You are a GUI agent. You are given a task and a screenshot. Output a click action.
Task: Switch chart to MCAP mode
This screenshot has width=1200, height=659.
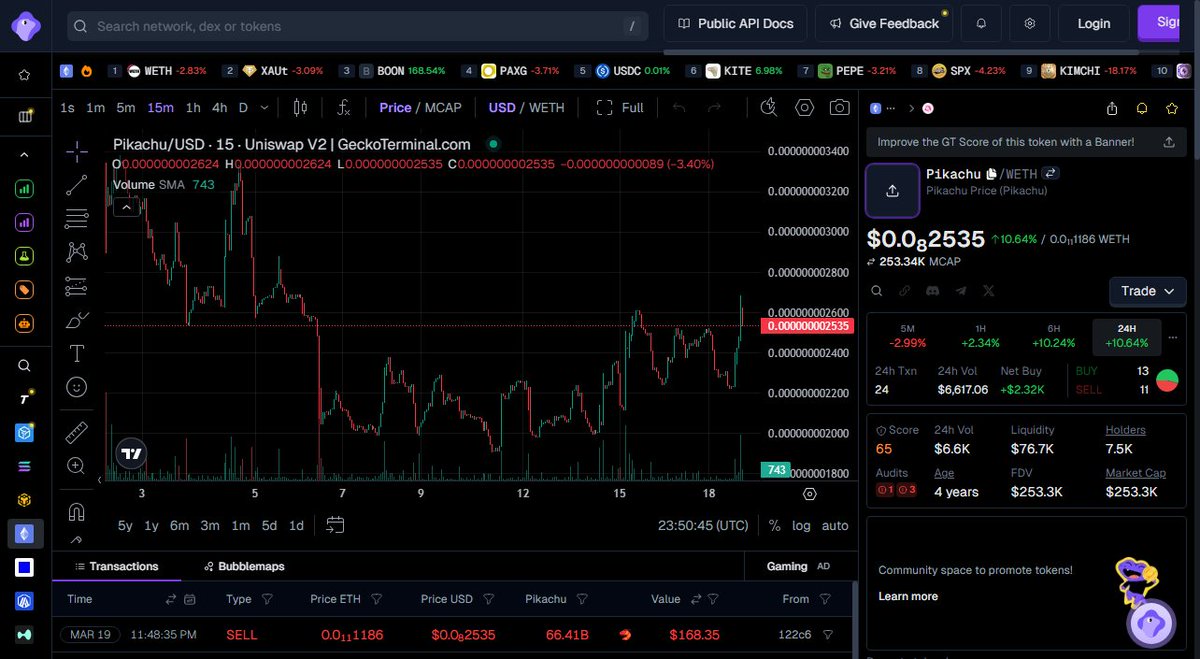(x=444, y=107)
